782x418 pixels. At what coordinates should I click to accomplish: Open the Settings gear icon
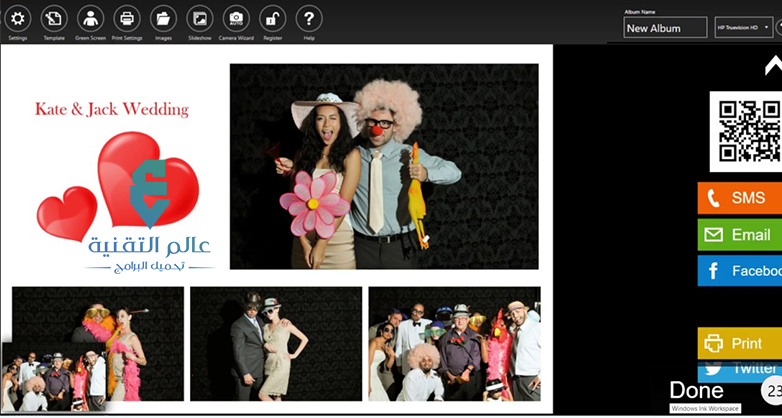(x=17, y=19)
